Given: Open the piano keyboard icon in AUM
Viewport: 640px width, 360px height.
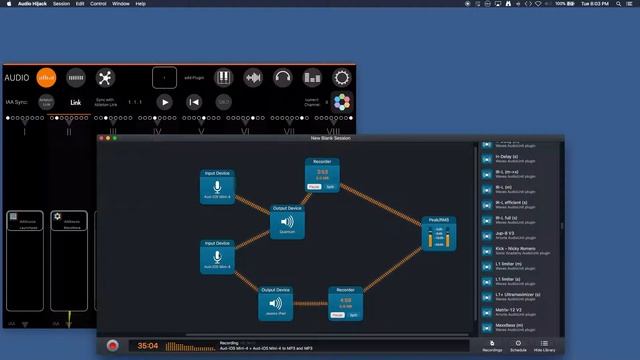Looking at the screenshot, I should coord(223,78).
